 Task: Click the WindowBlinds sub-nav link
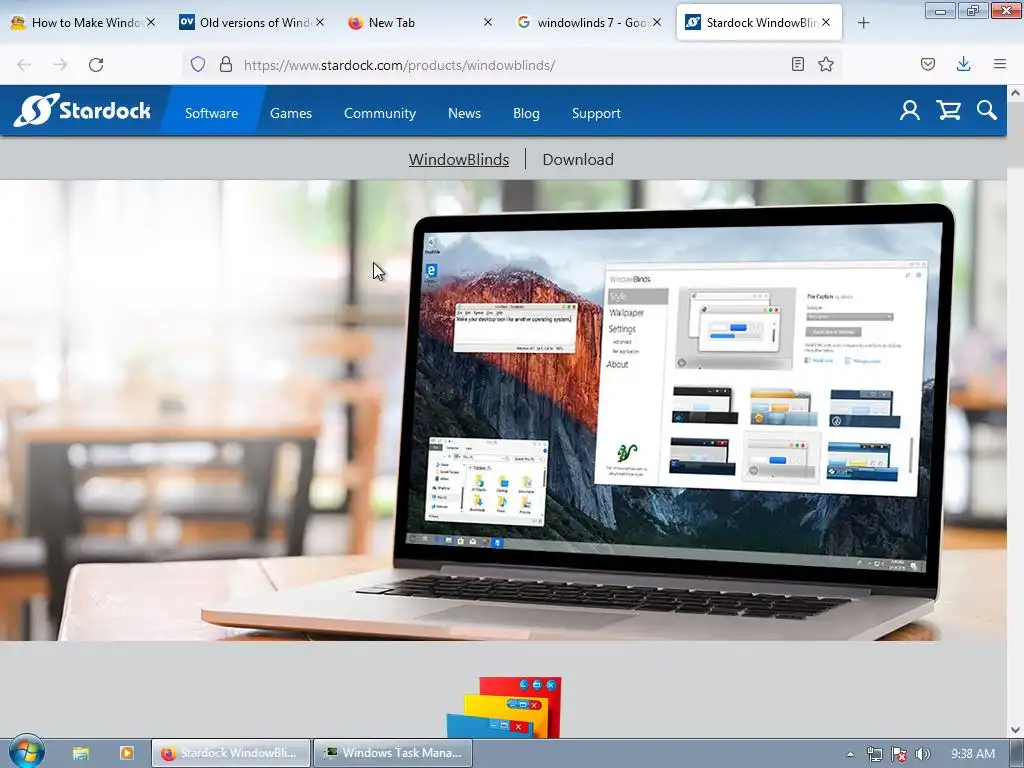point(458,159)
